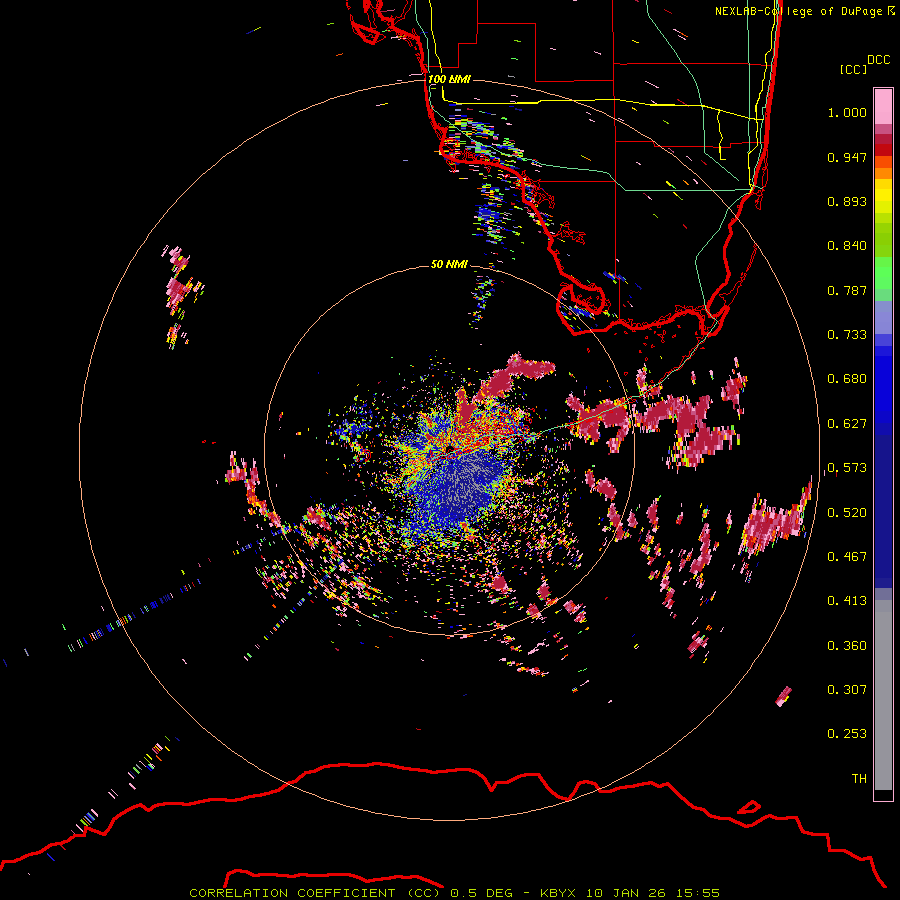Click the 0.947 color scale label
This screenshot has height=900, width=900.
[847, 157]
